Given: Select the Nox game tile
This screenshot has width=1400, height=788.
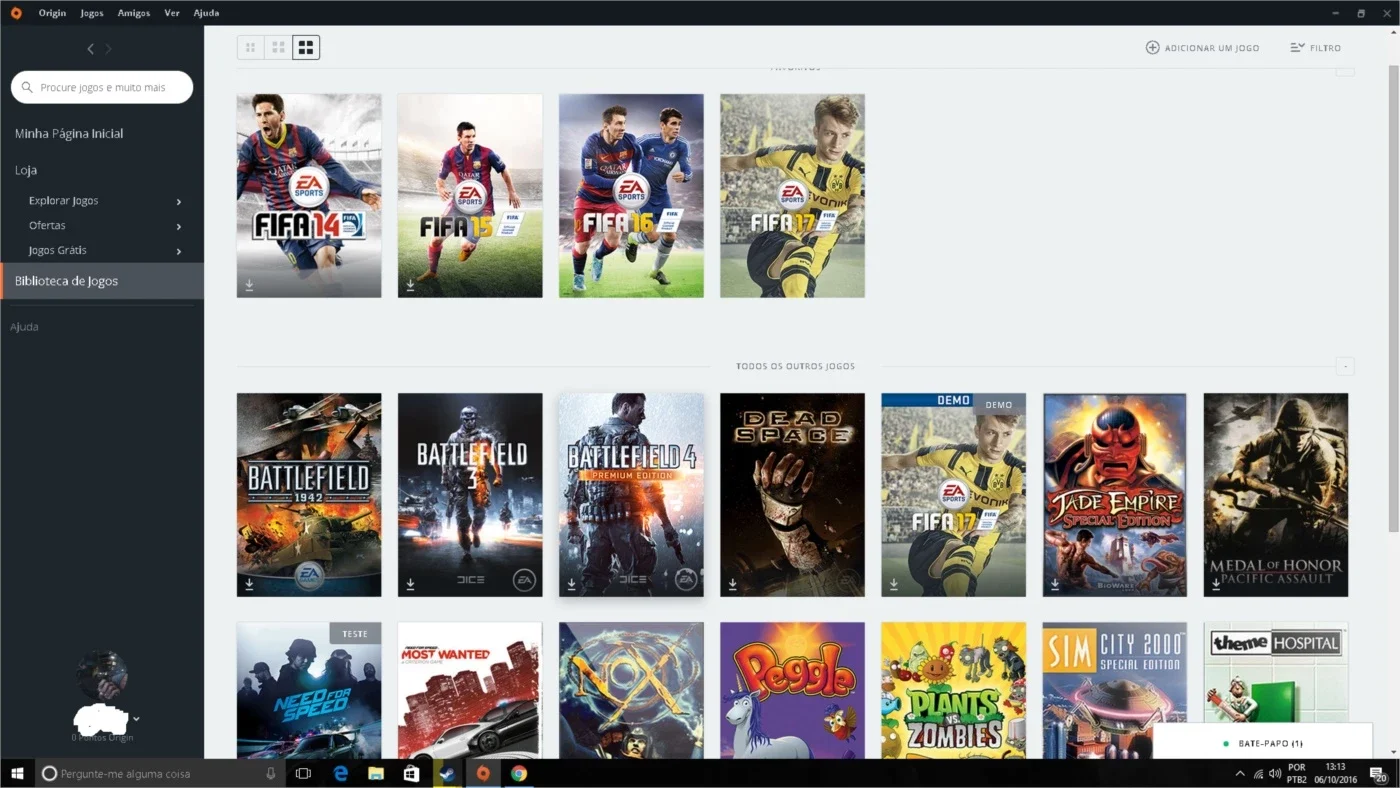Looking at the screenshot, I should point(631,690).
